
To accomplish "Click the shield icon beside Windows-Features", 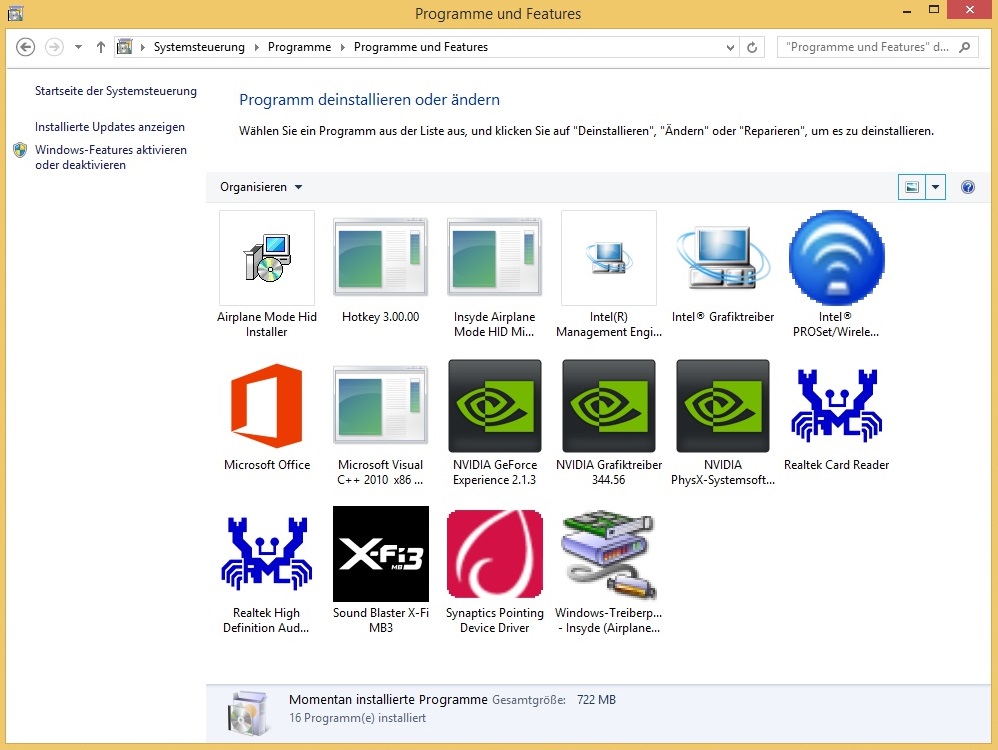I will (x=20, y=150).
